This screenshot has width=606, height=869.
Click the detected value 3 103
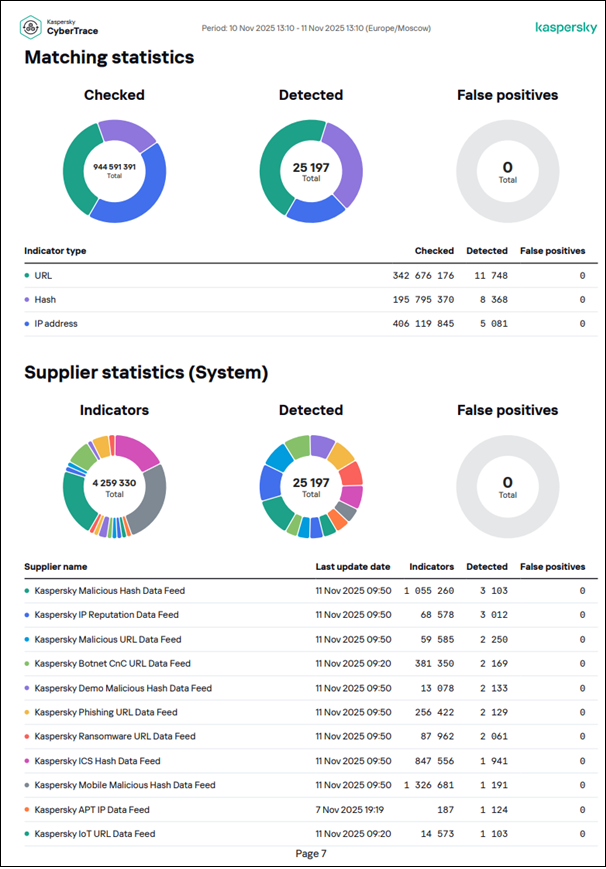[493, 591]
